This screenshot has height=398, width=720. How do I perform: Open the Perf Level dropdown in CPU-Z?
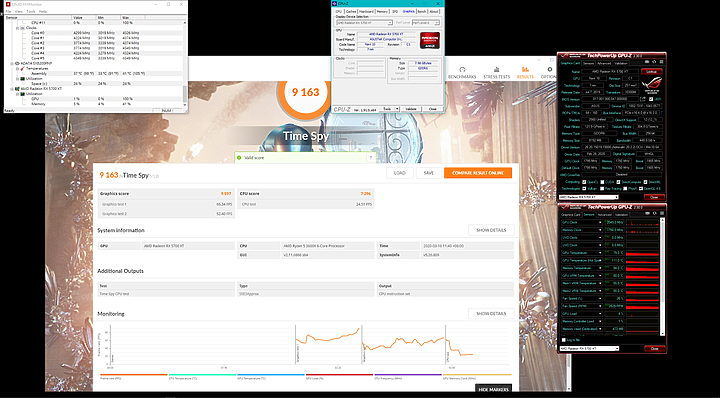point(426,22)
